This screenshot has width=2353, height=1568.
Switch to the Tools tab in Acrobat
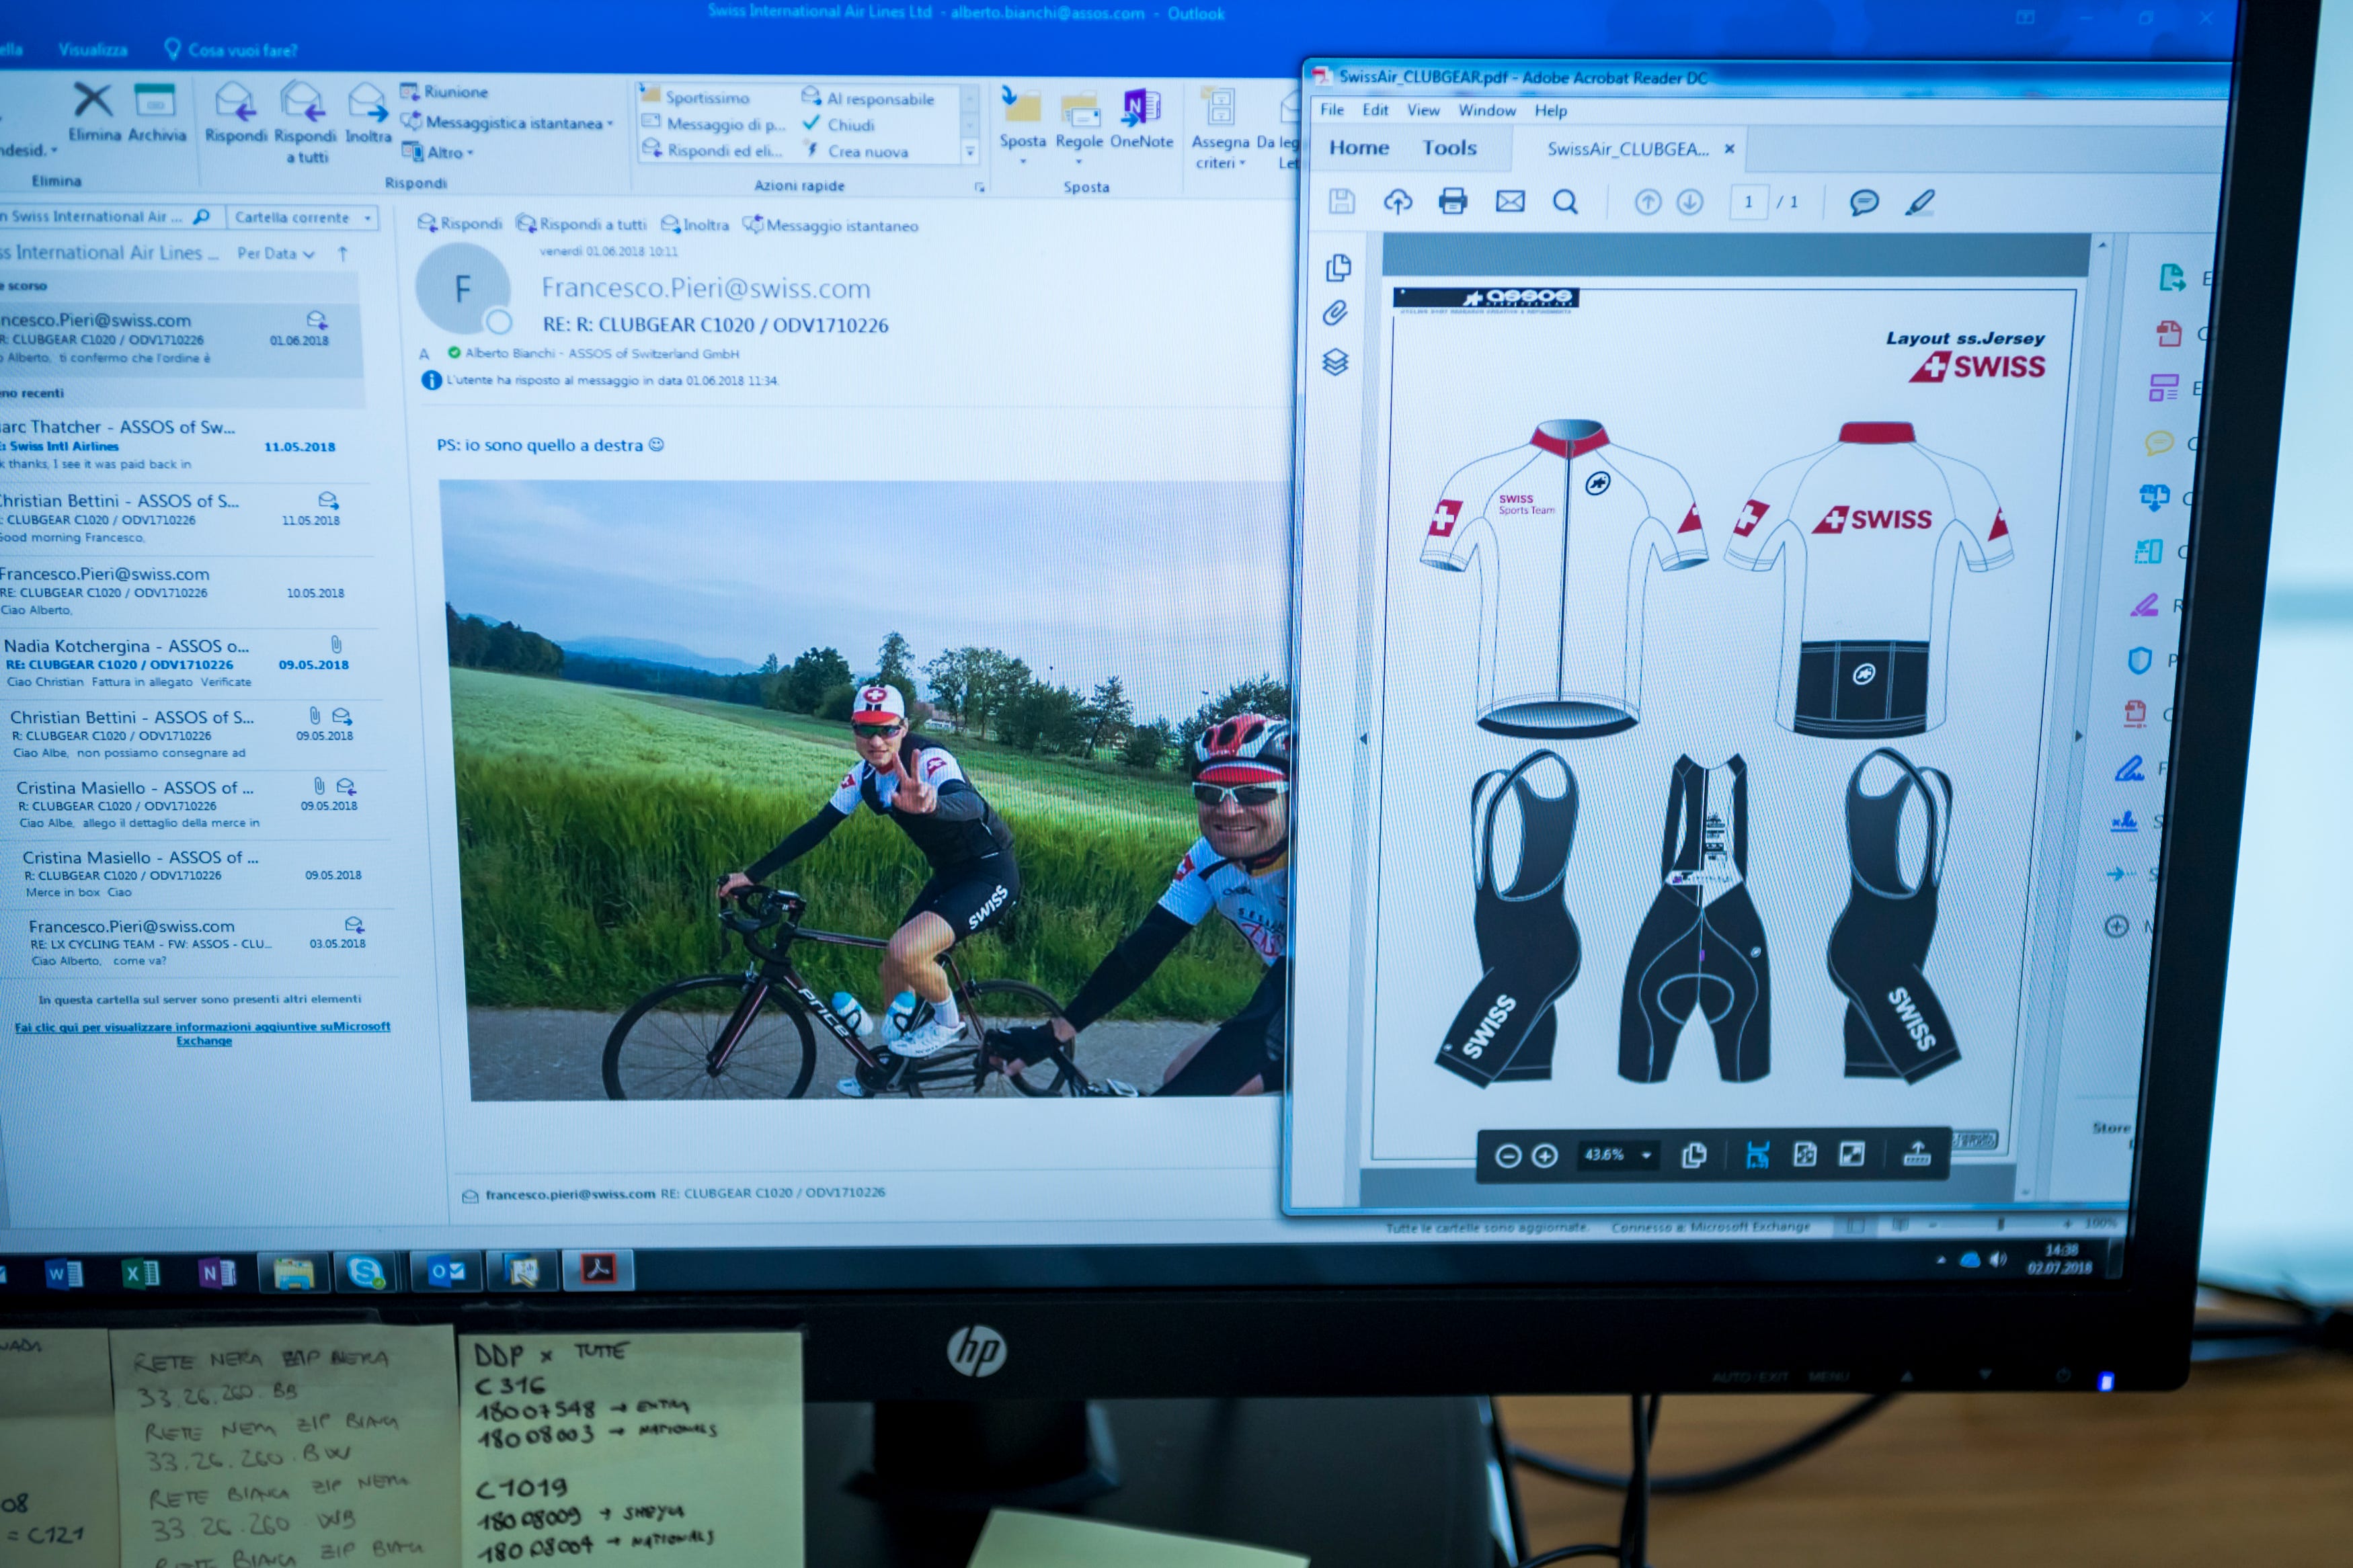[x=1449, y=149]
